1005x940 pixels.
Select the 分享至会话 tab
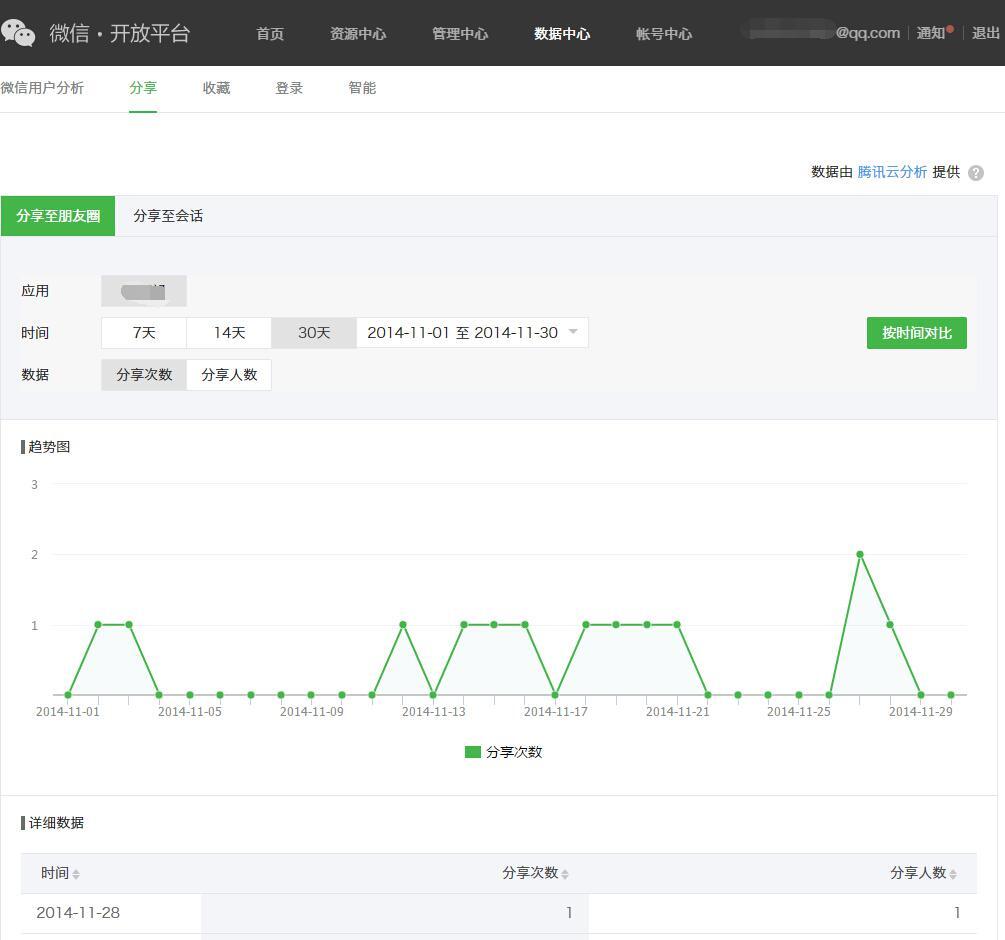point(168,216)
